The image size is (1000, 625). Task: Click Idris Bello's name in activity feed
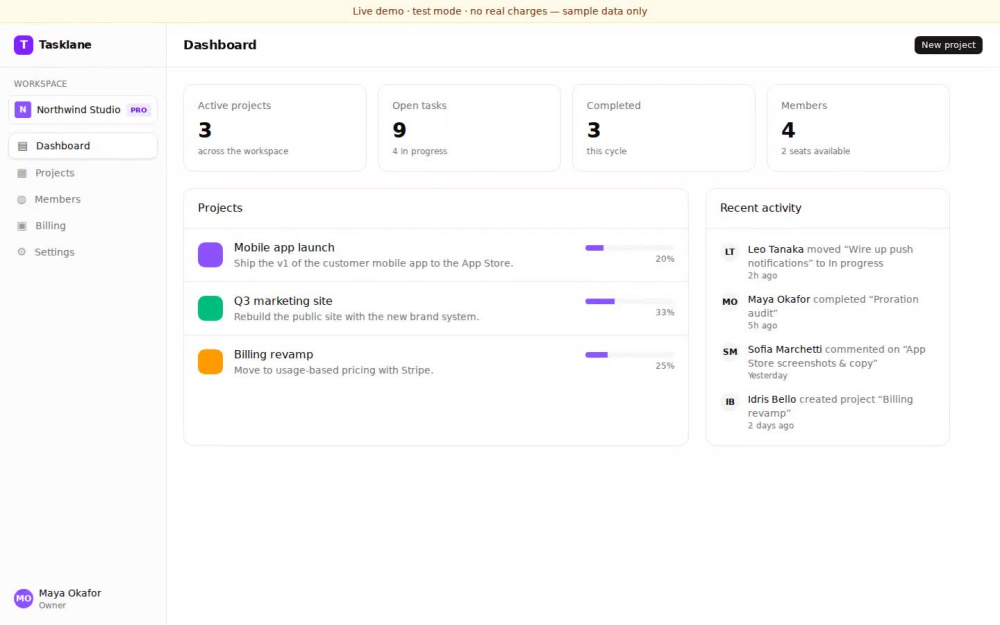click(x=772, y=399)
